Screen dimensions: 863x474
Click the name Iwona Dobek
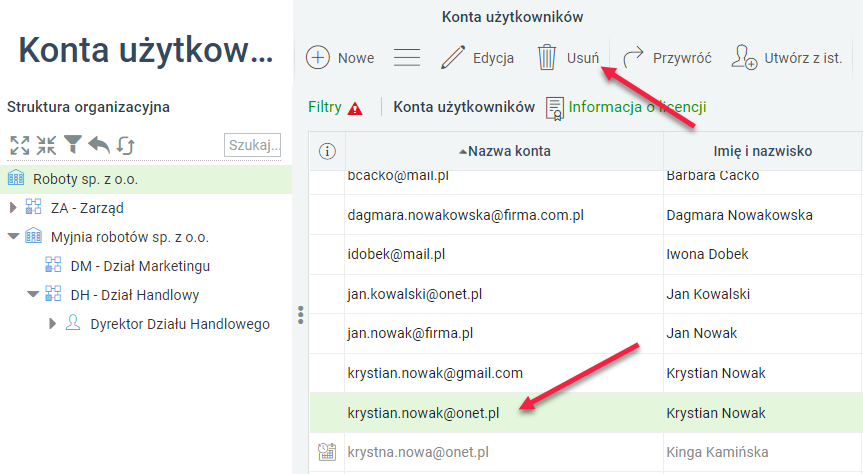point(707,254)
